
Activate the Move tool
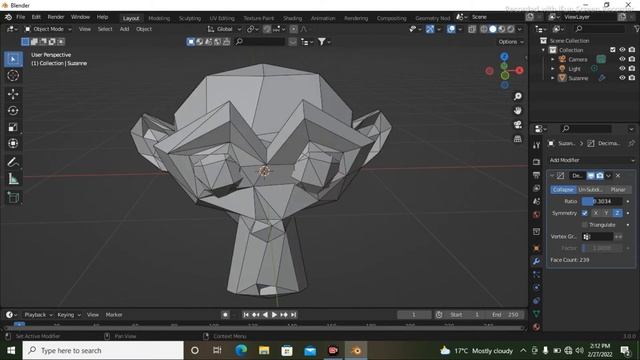pyautogui.click(x=13, y=94)
